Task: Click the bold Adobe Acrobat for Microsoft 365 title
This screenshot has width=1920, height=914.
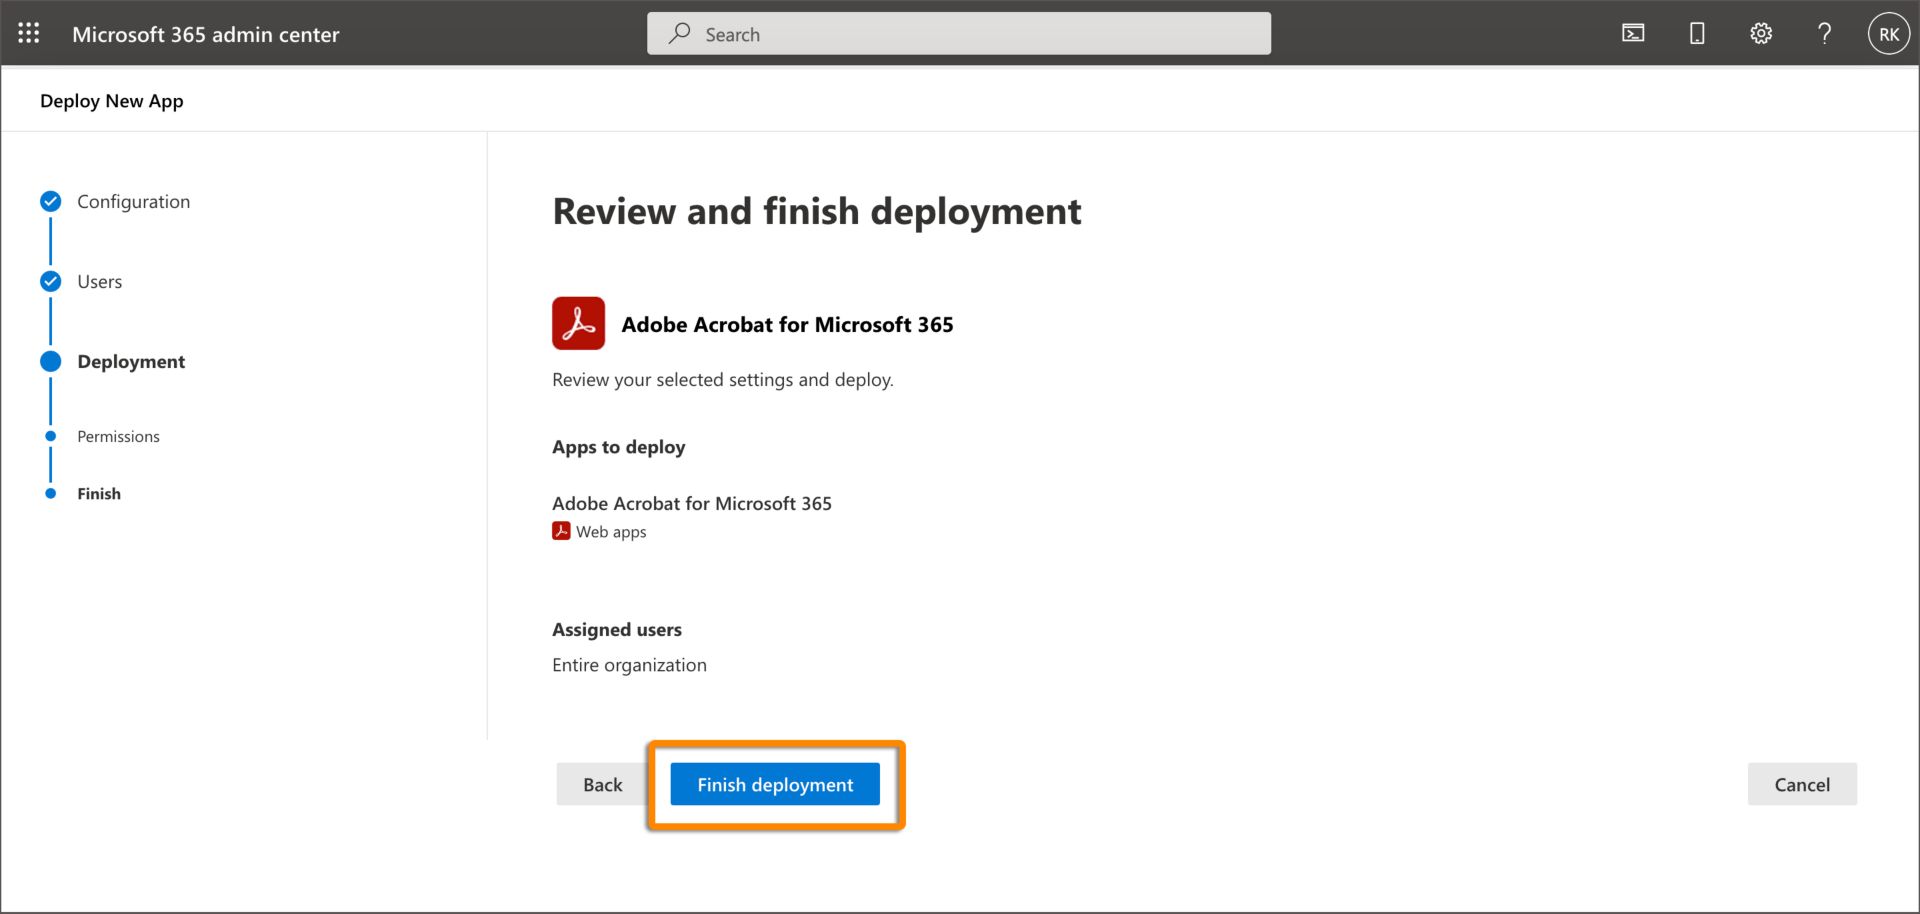Action: [x=787, y=325]
